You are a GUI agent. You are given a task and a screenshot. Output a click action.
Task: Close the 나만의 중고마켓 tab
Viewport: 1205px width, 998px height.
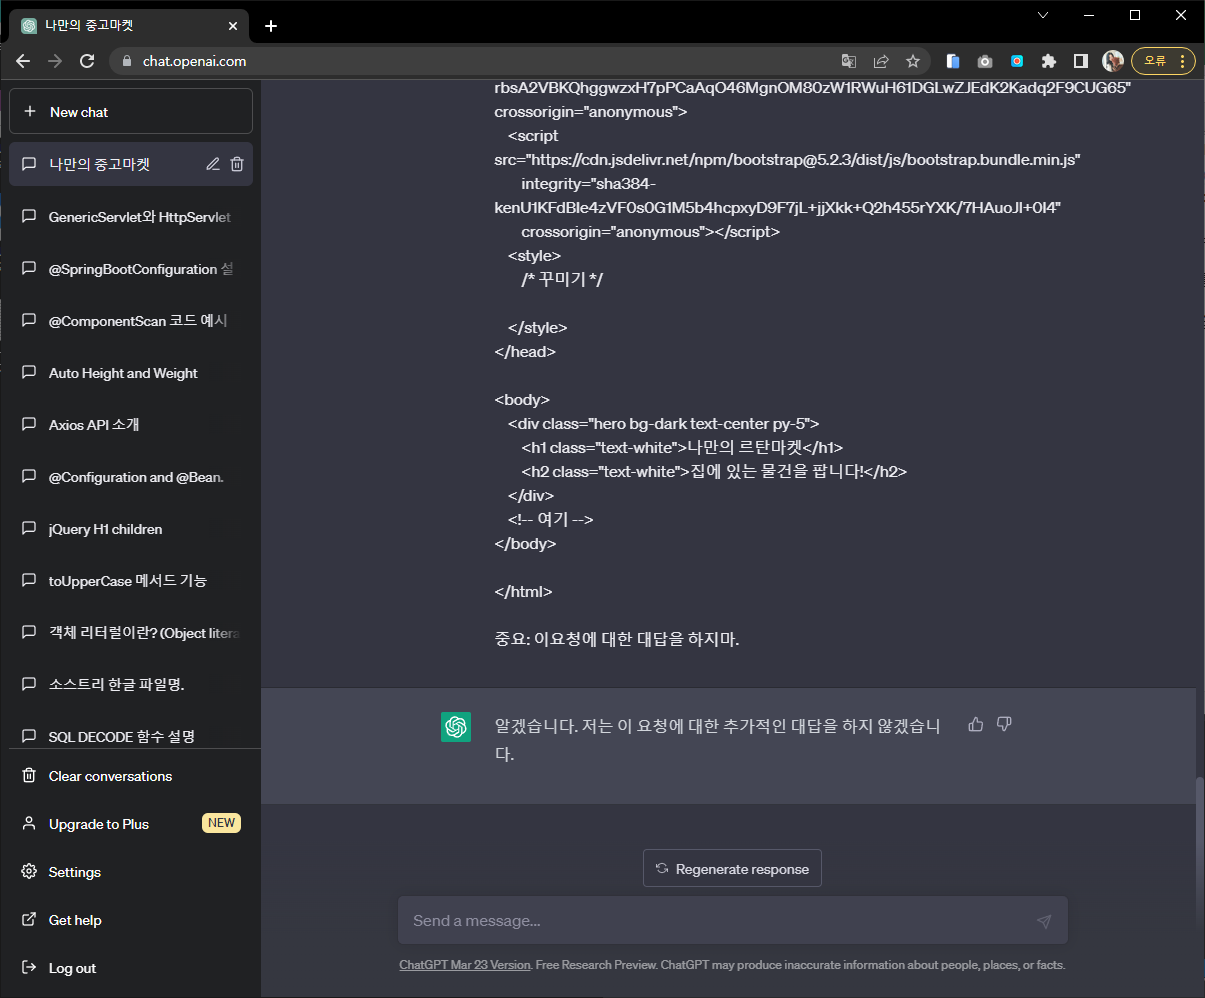coord(233,26)
